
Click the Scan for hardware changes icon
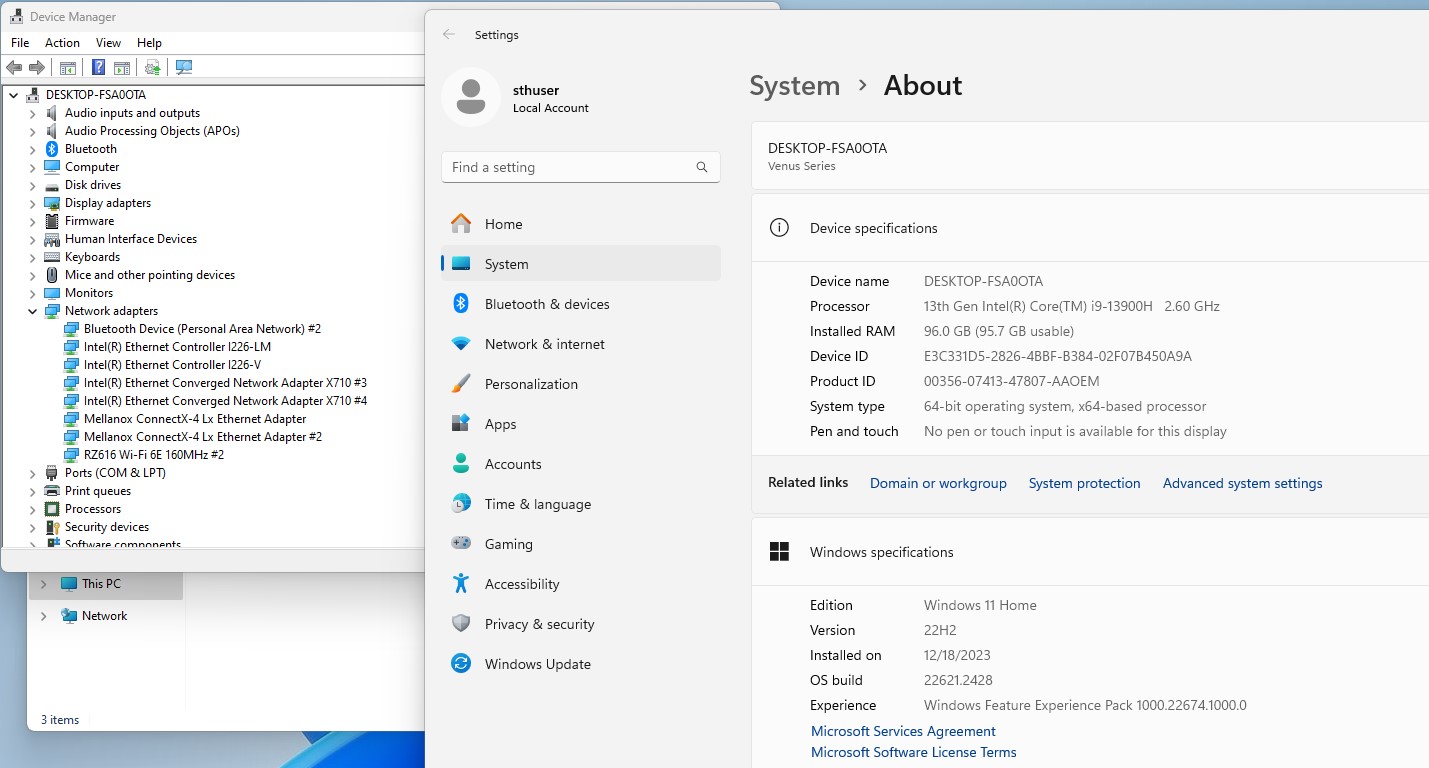tap(184, 67)
